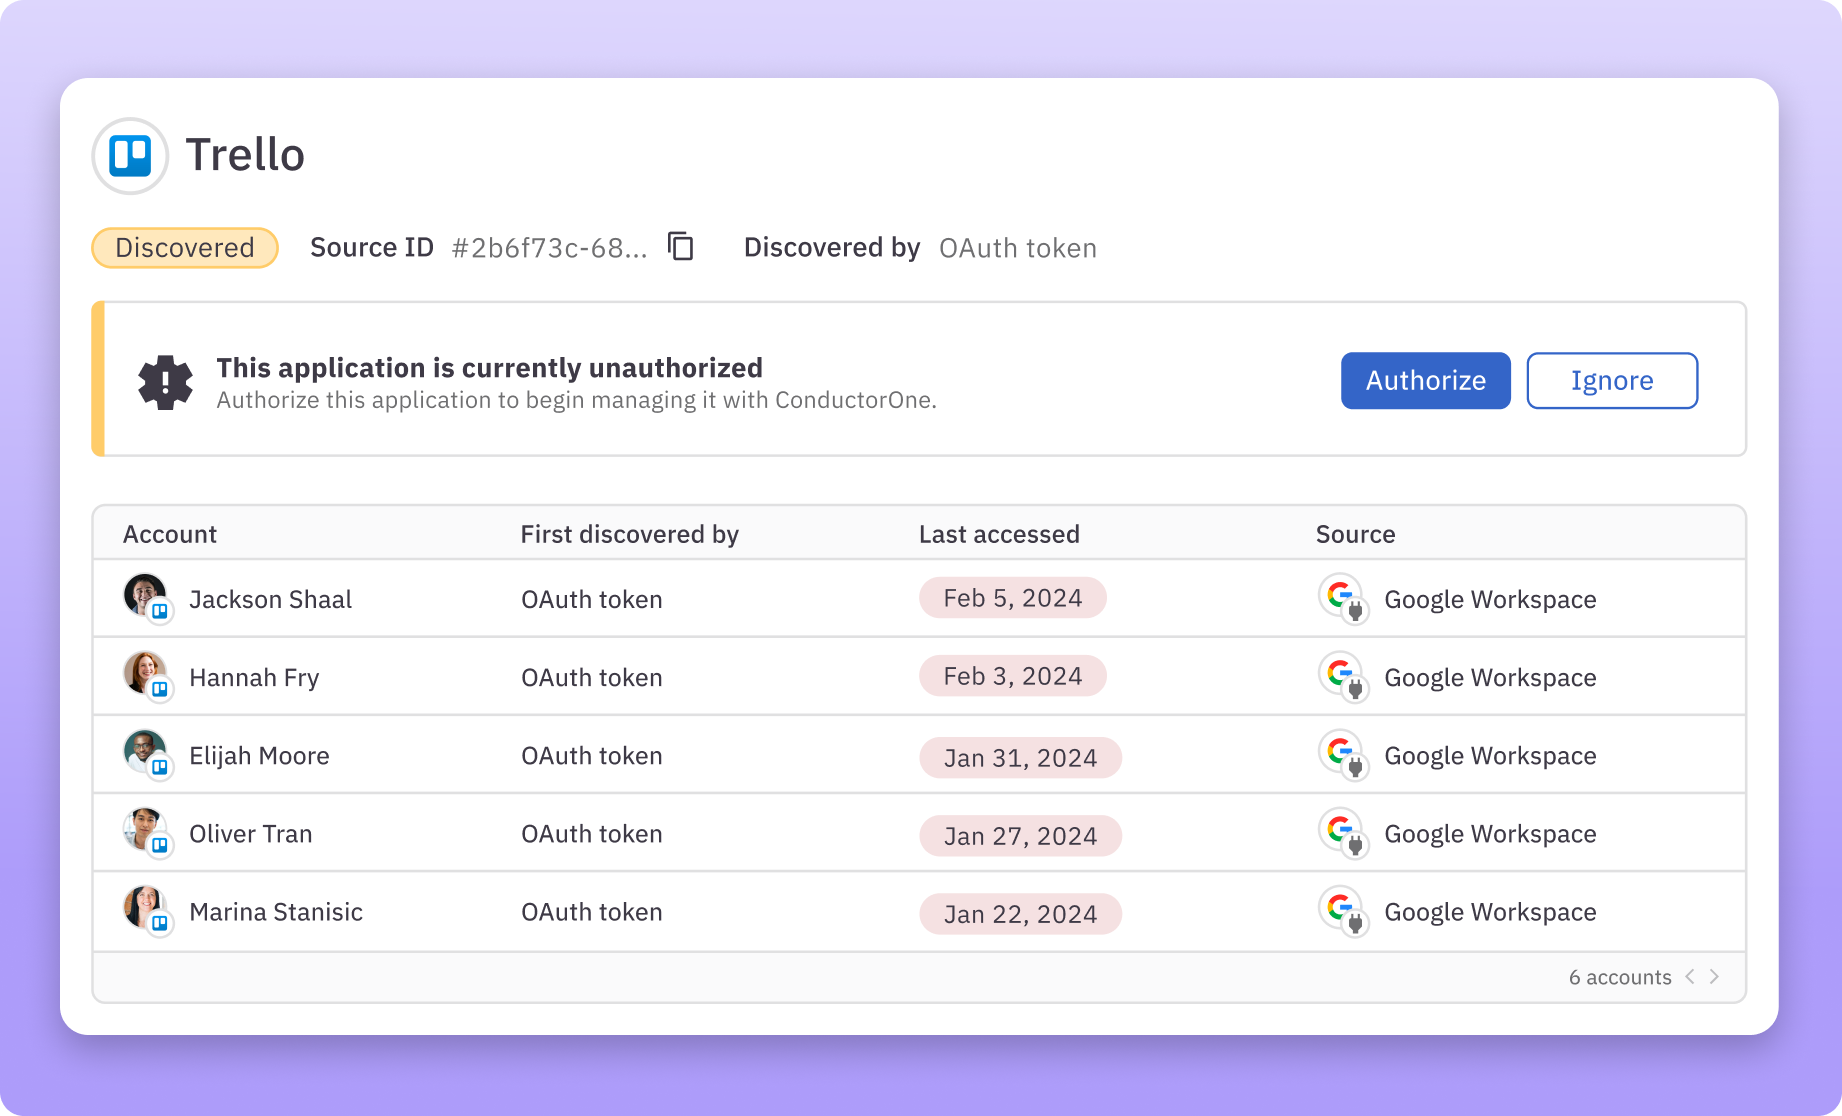
Task: Click the Trello badge on Oliver Tran's avatar
Action: [161, 847]
